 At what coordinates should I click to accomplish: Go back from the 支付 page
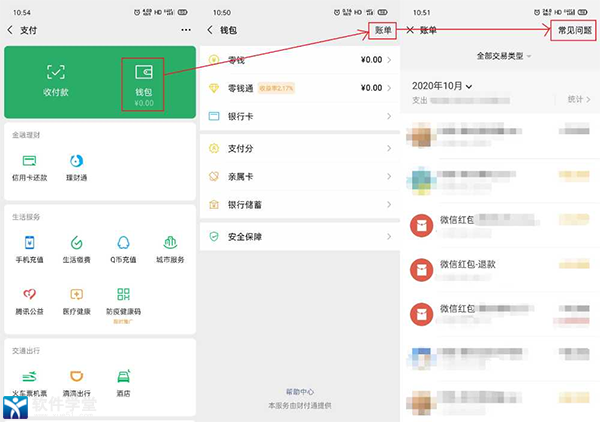pyautogui.click(x=10, y=30)
